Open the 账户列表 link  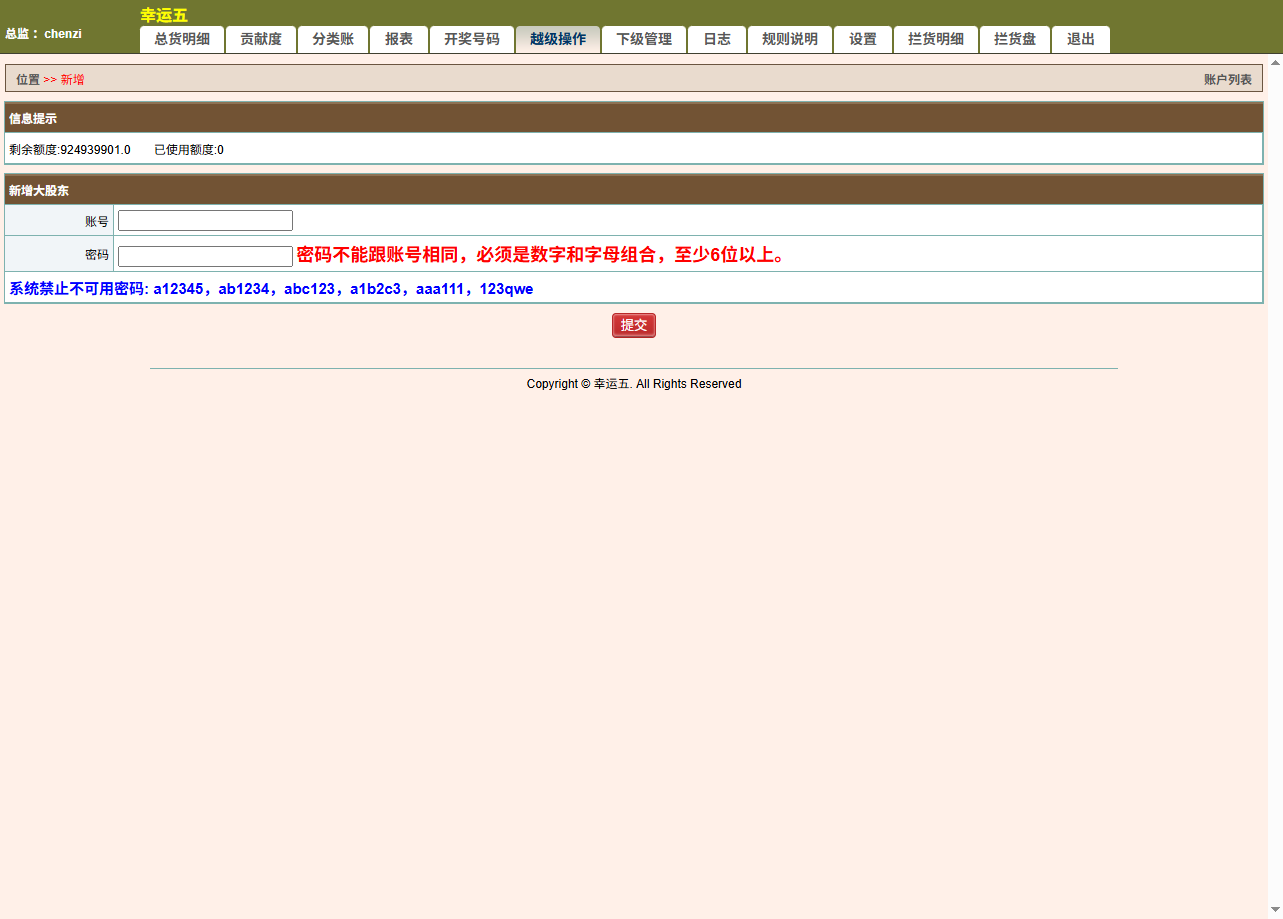[1227, 80]
